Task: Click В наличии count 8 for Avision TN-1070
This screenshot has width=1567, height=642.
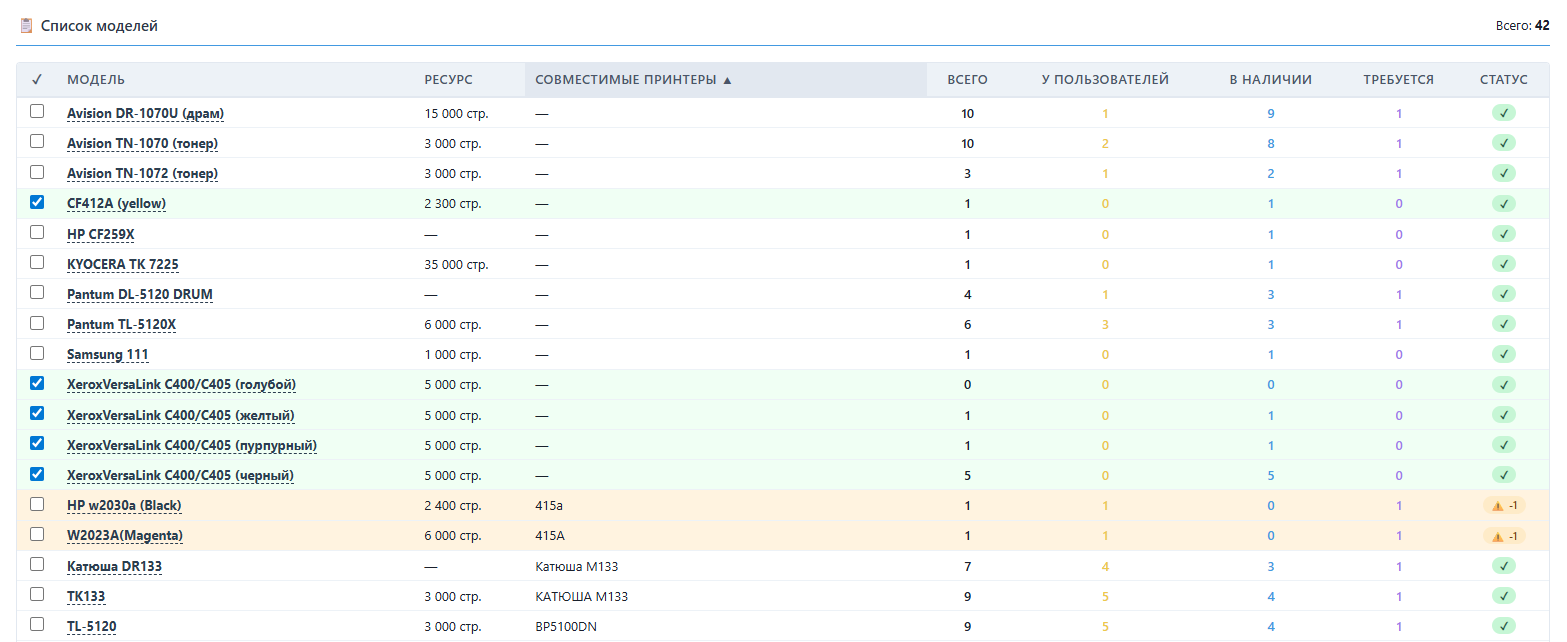Action: (x=1271, y=144)
